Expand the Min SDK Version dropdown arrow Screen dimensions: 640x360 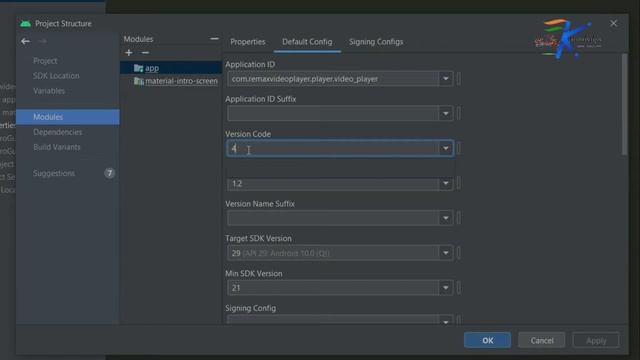446,288
